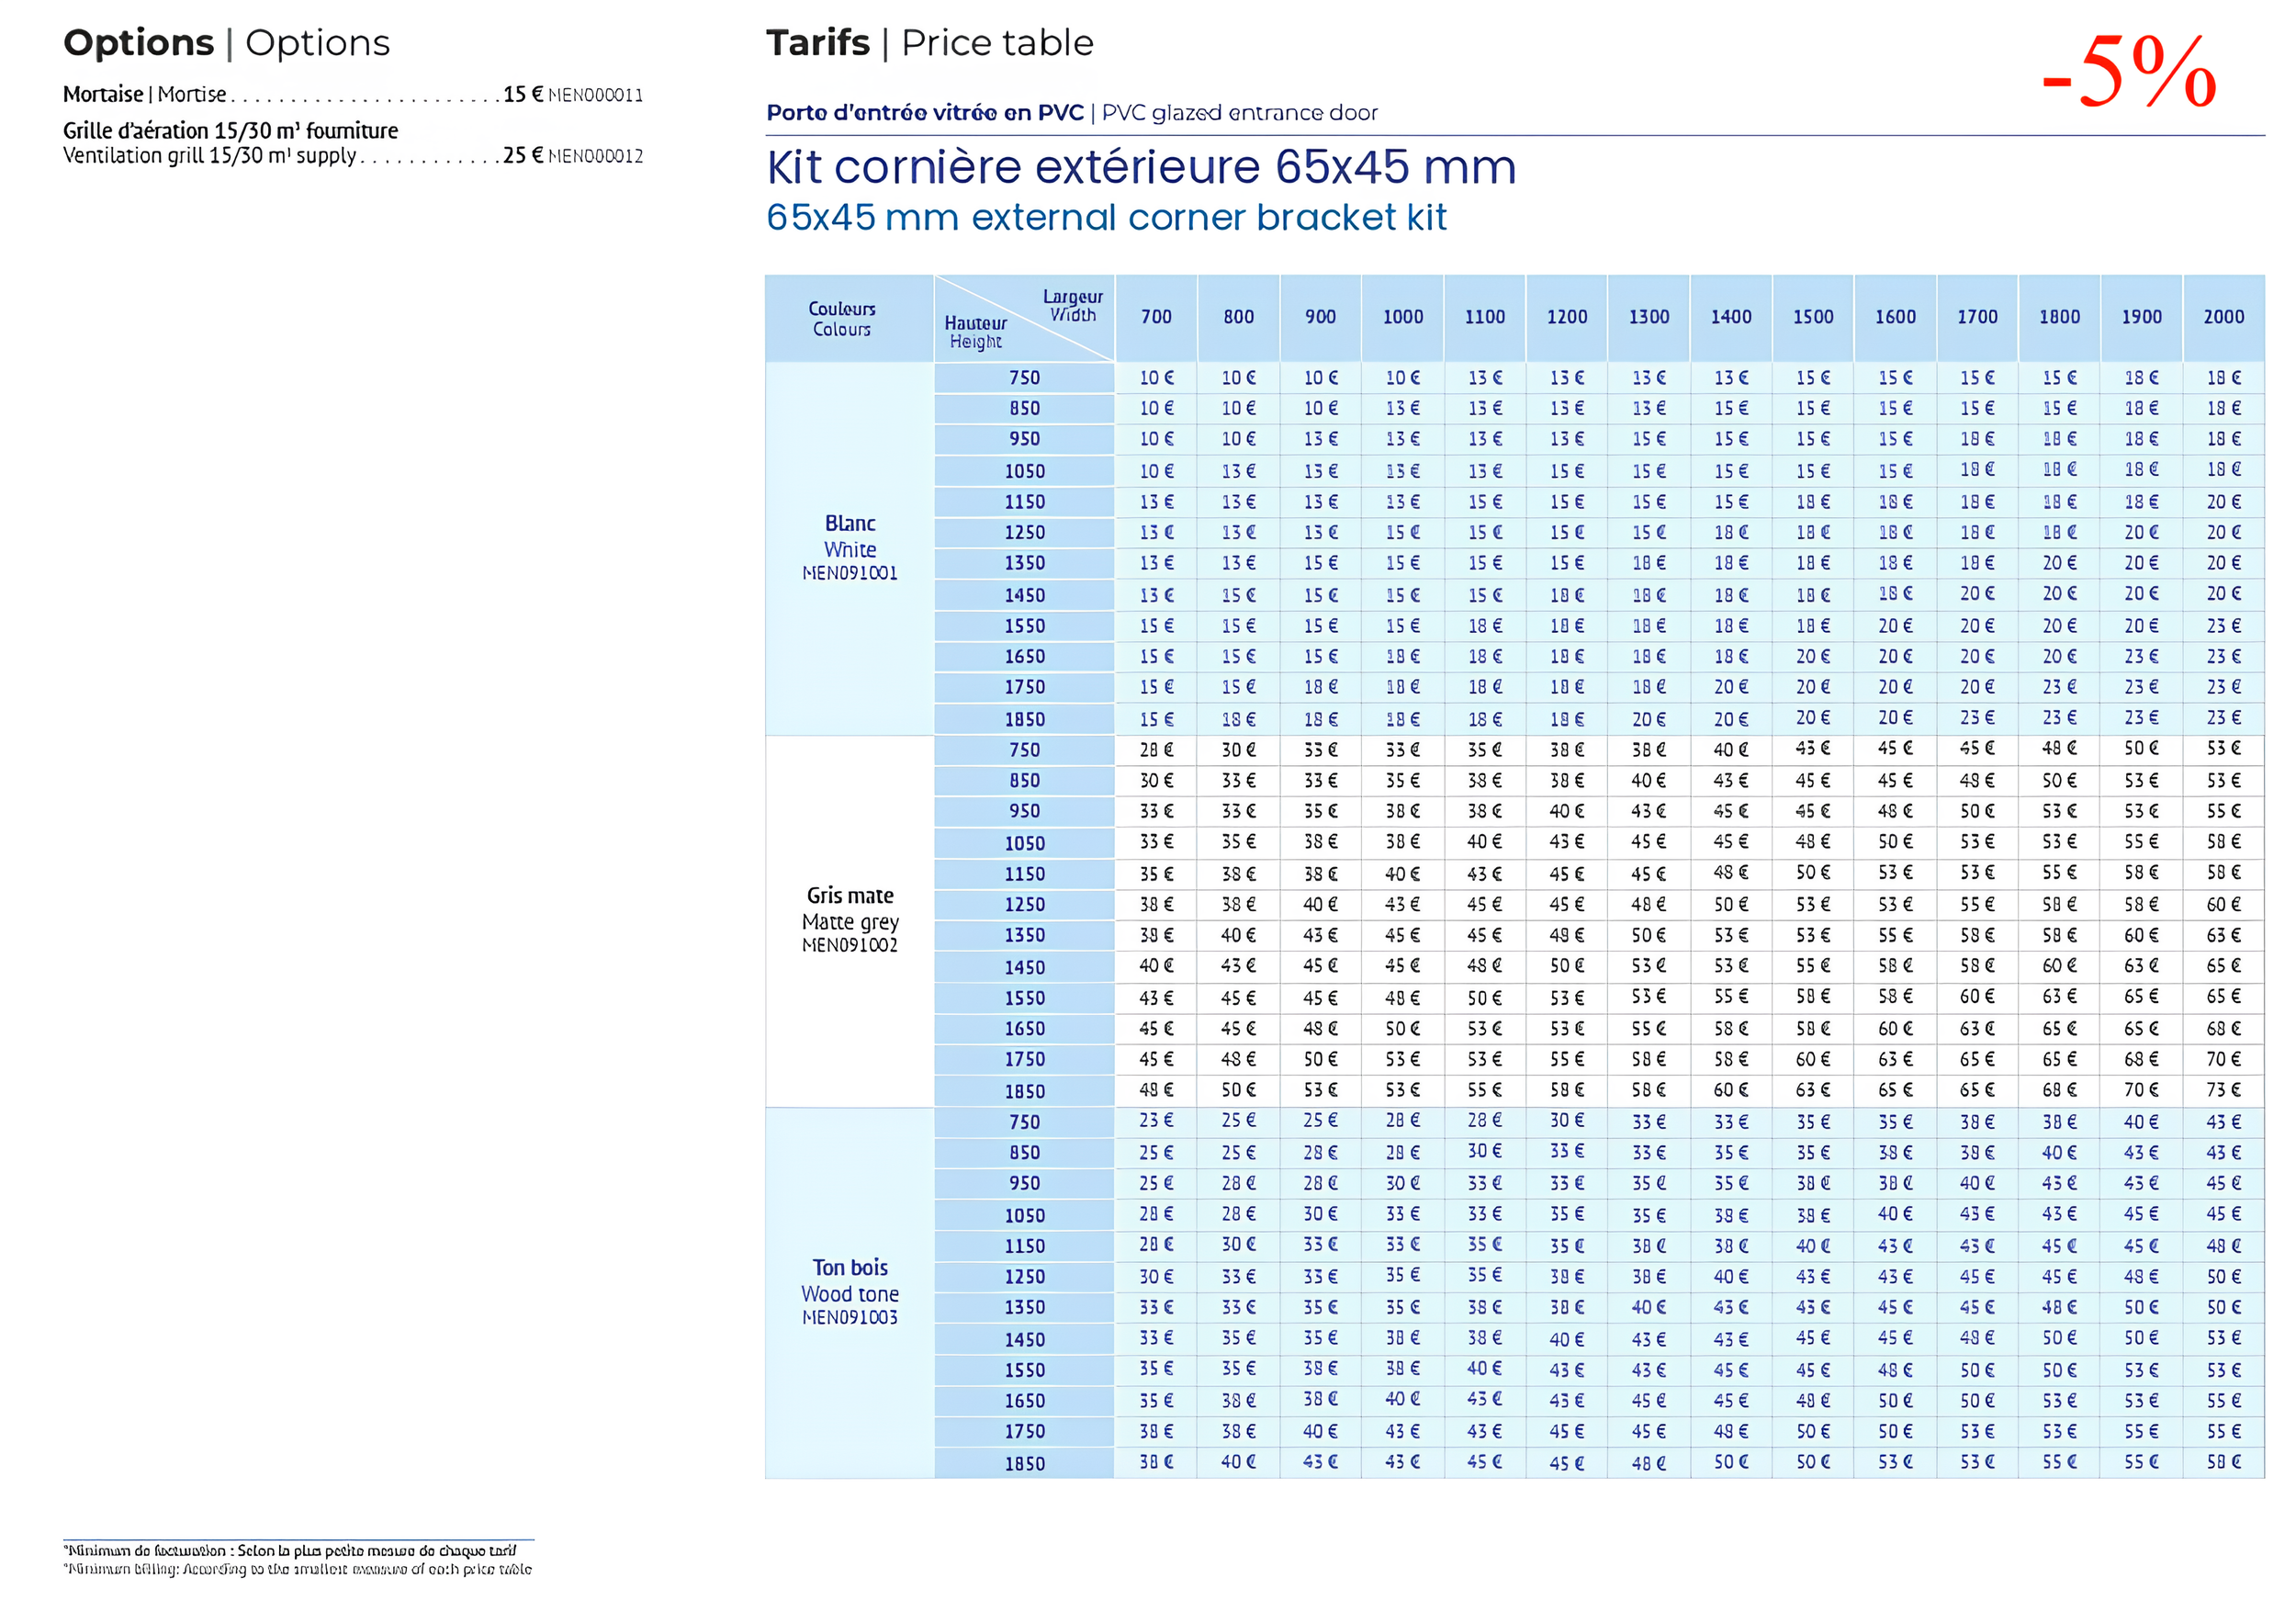The width and height of the screenshot is (2296, 1601).
Task: Click the Minimum billing footnote text
Action: 298,1569
